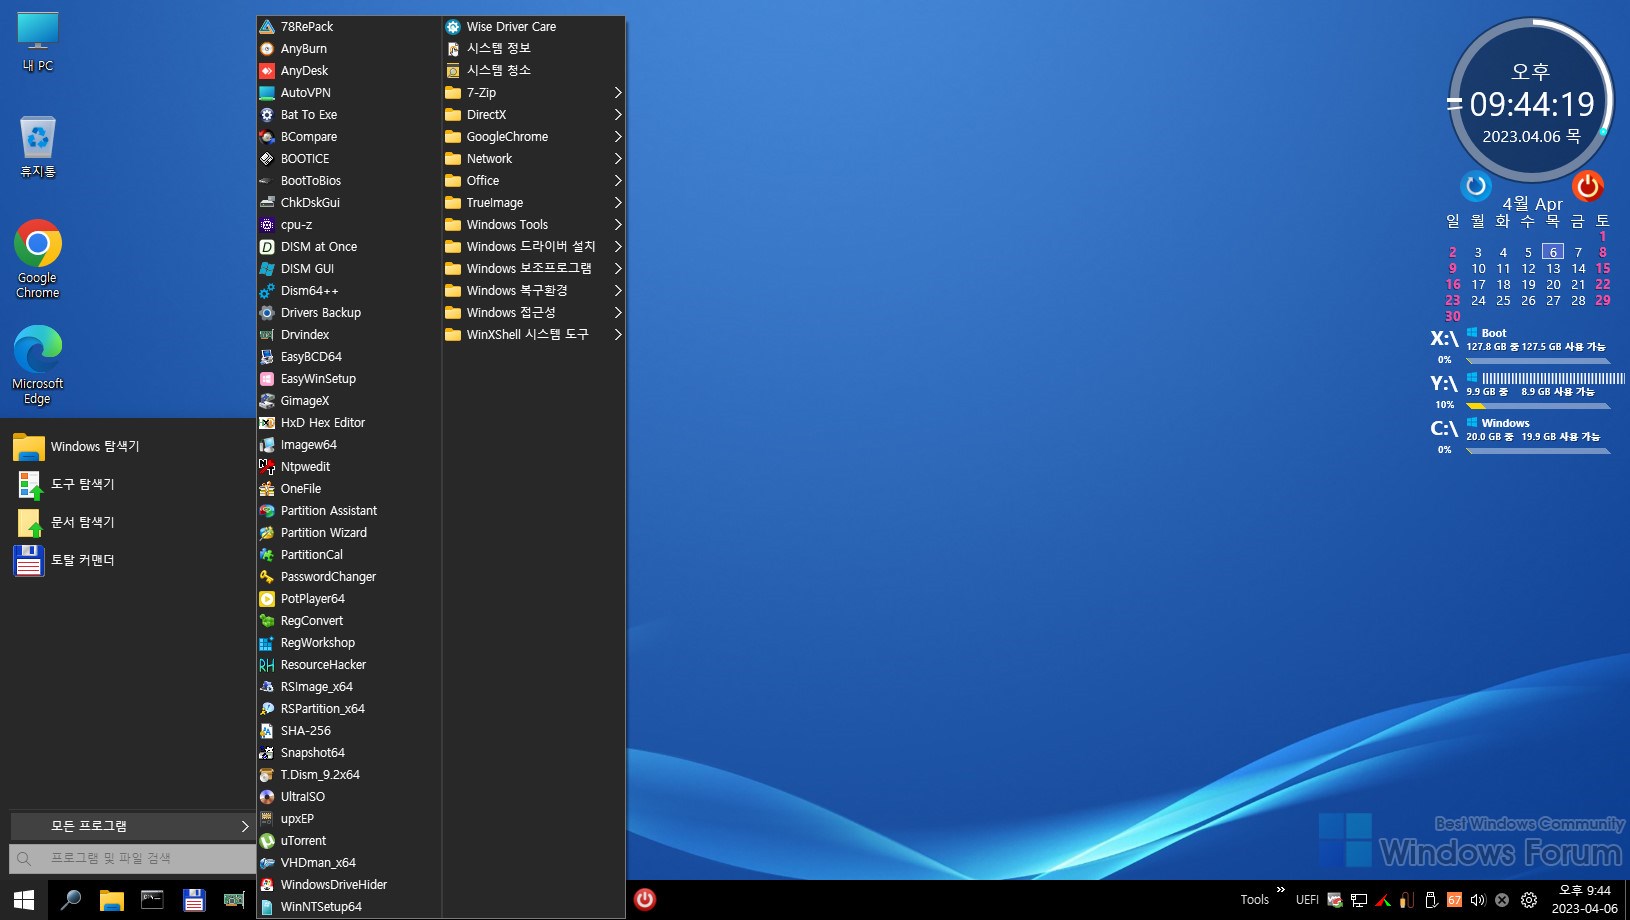Click the orange 67 temperature tray icon
1630x920 pixels.
[1454, 900]
